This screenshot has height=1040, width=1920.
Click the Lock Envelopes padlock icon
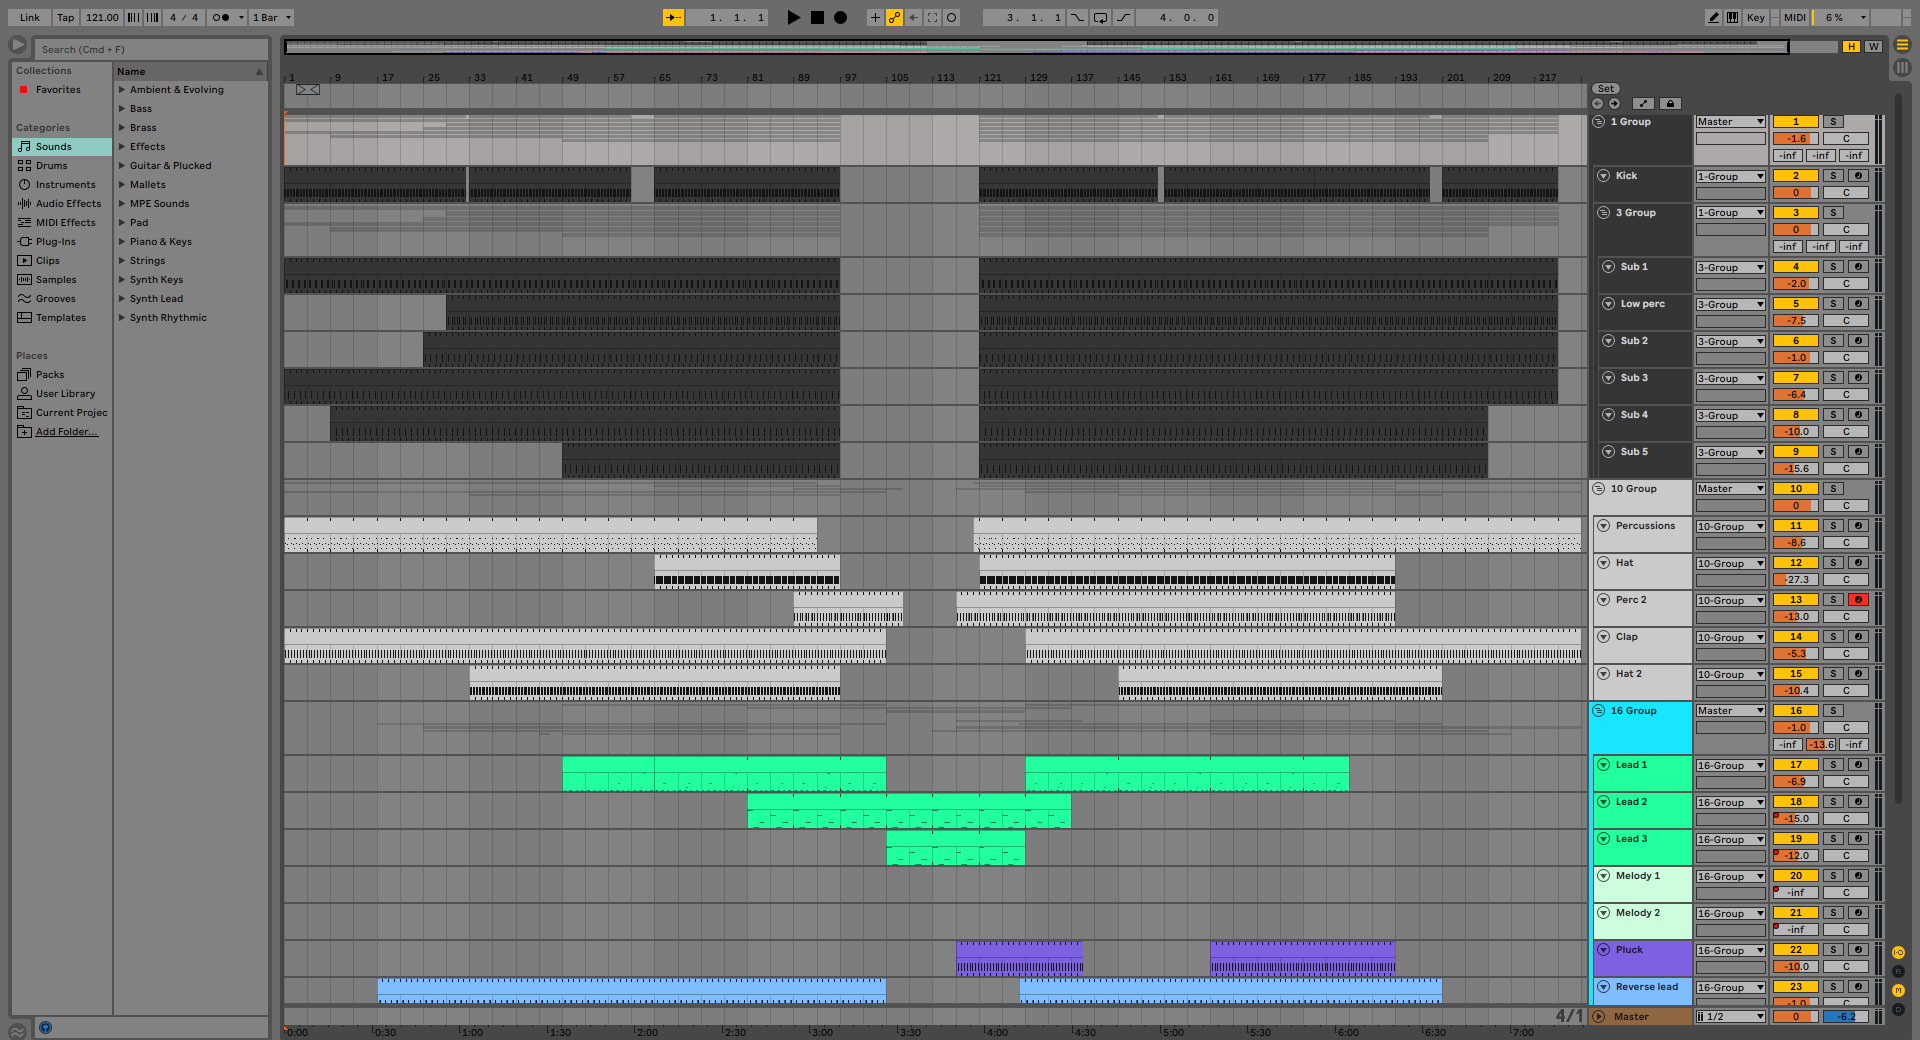pyautogui.click(x=1670, y=103)
